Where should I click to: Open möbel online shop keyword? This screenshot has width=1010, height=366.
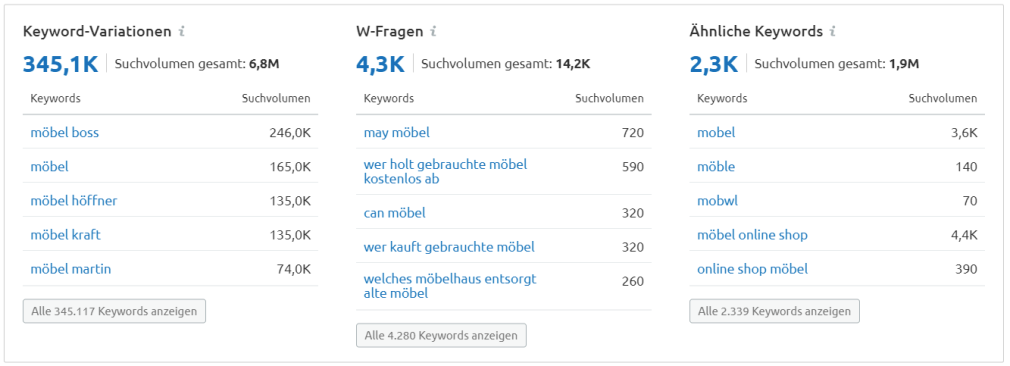pos(752,235)
